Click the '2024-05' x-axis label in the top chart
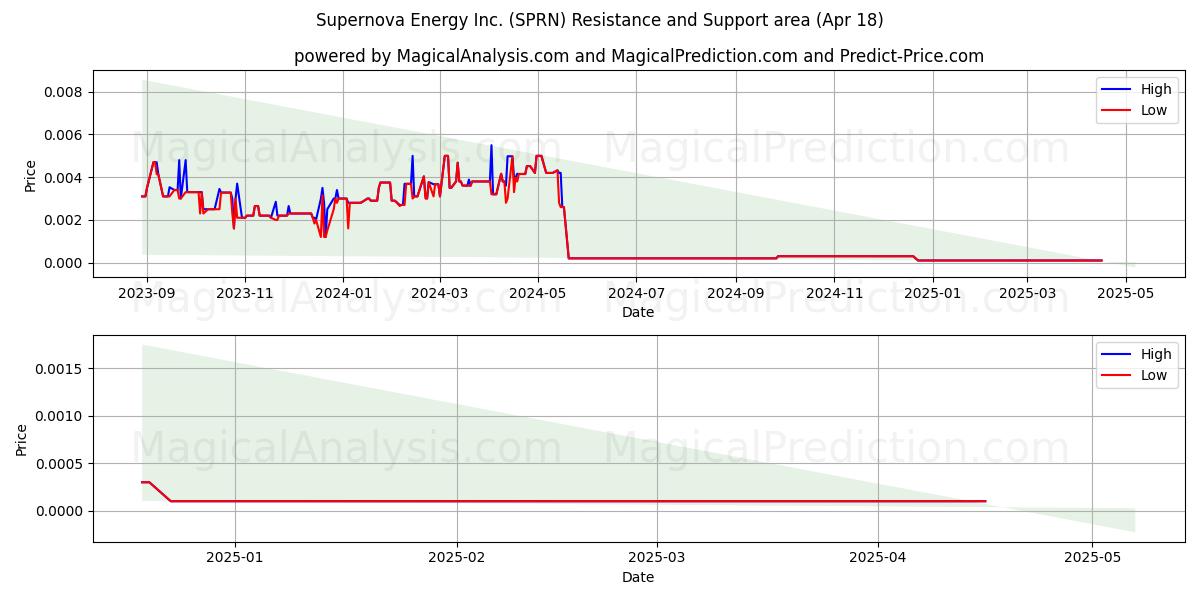 538,293
